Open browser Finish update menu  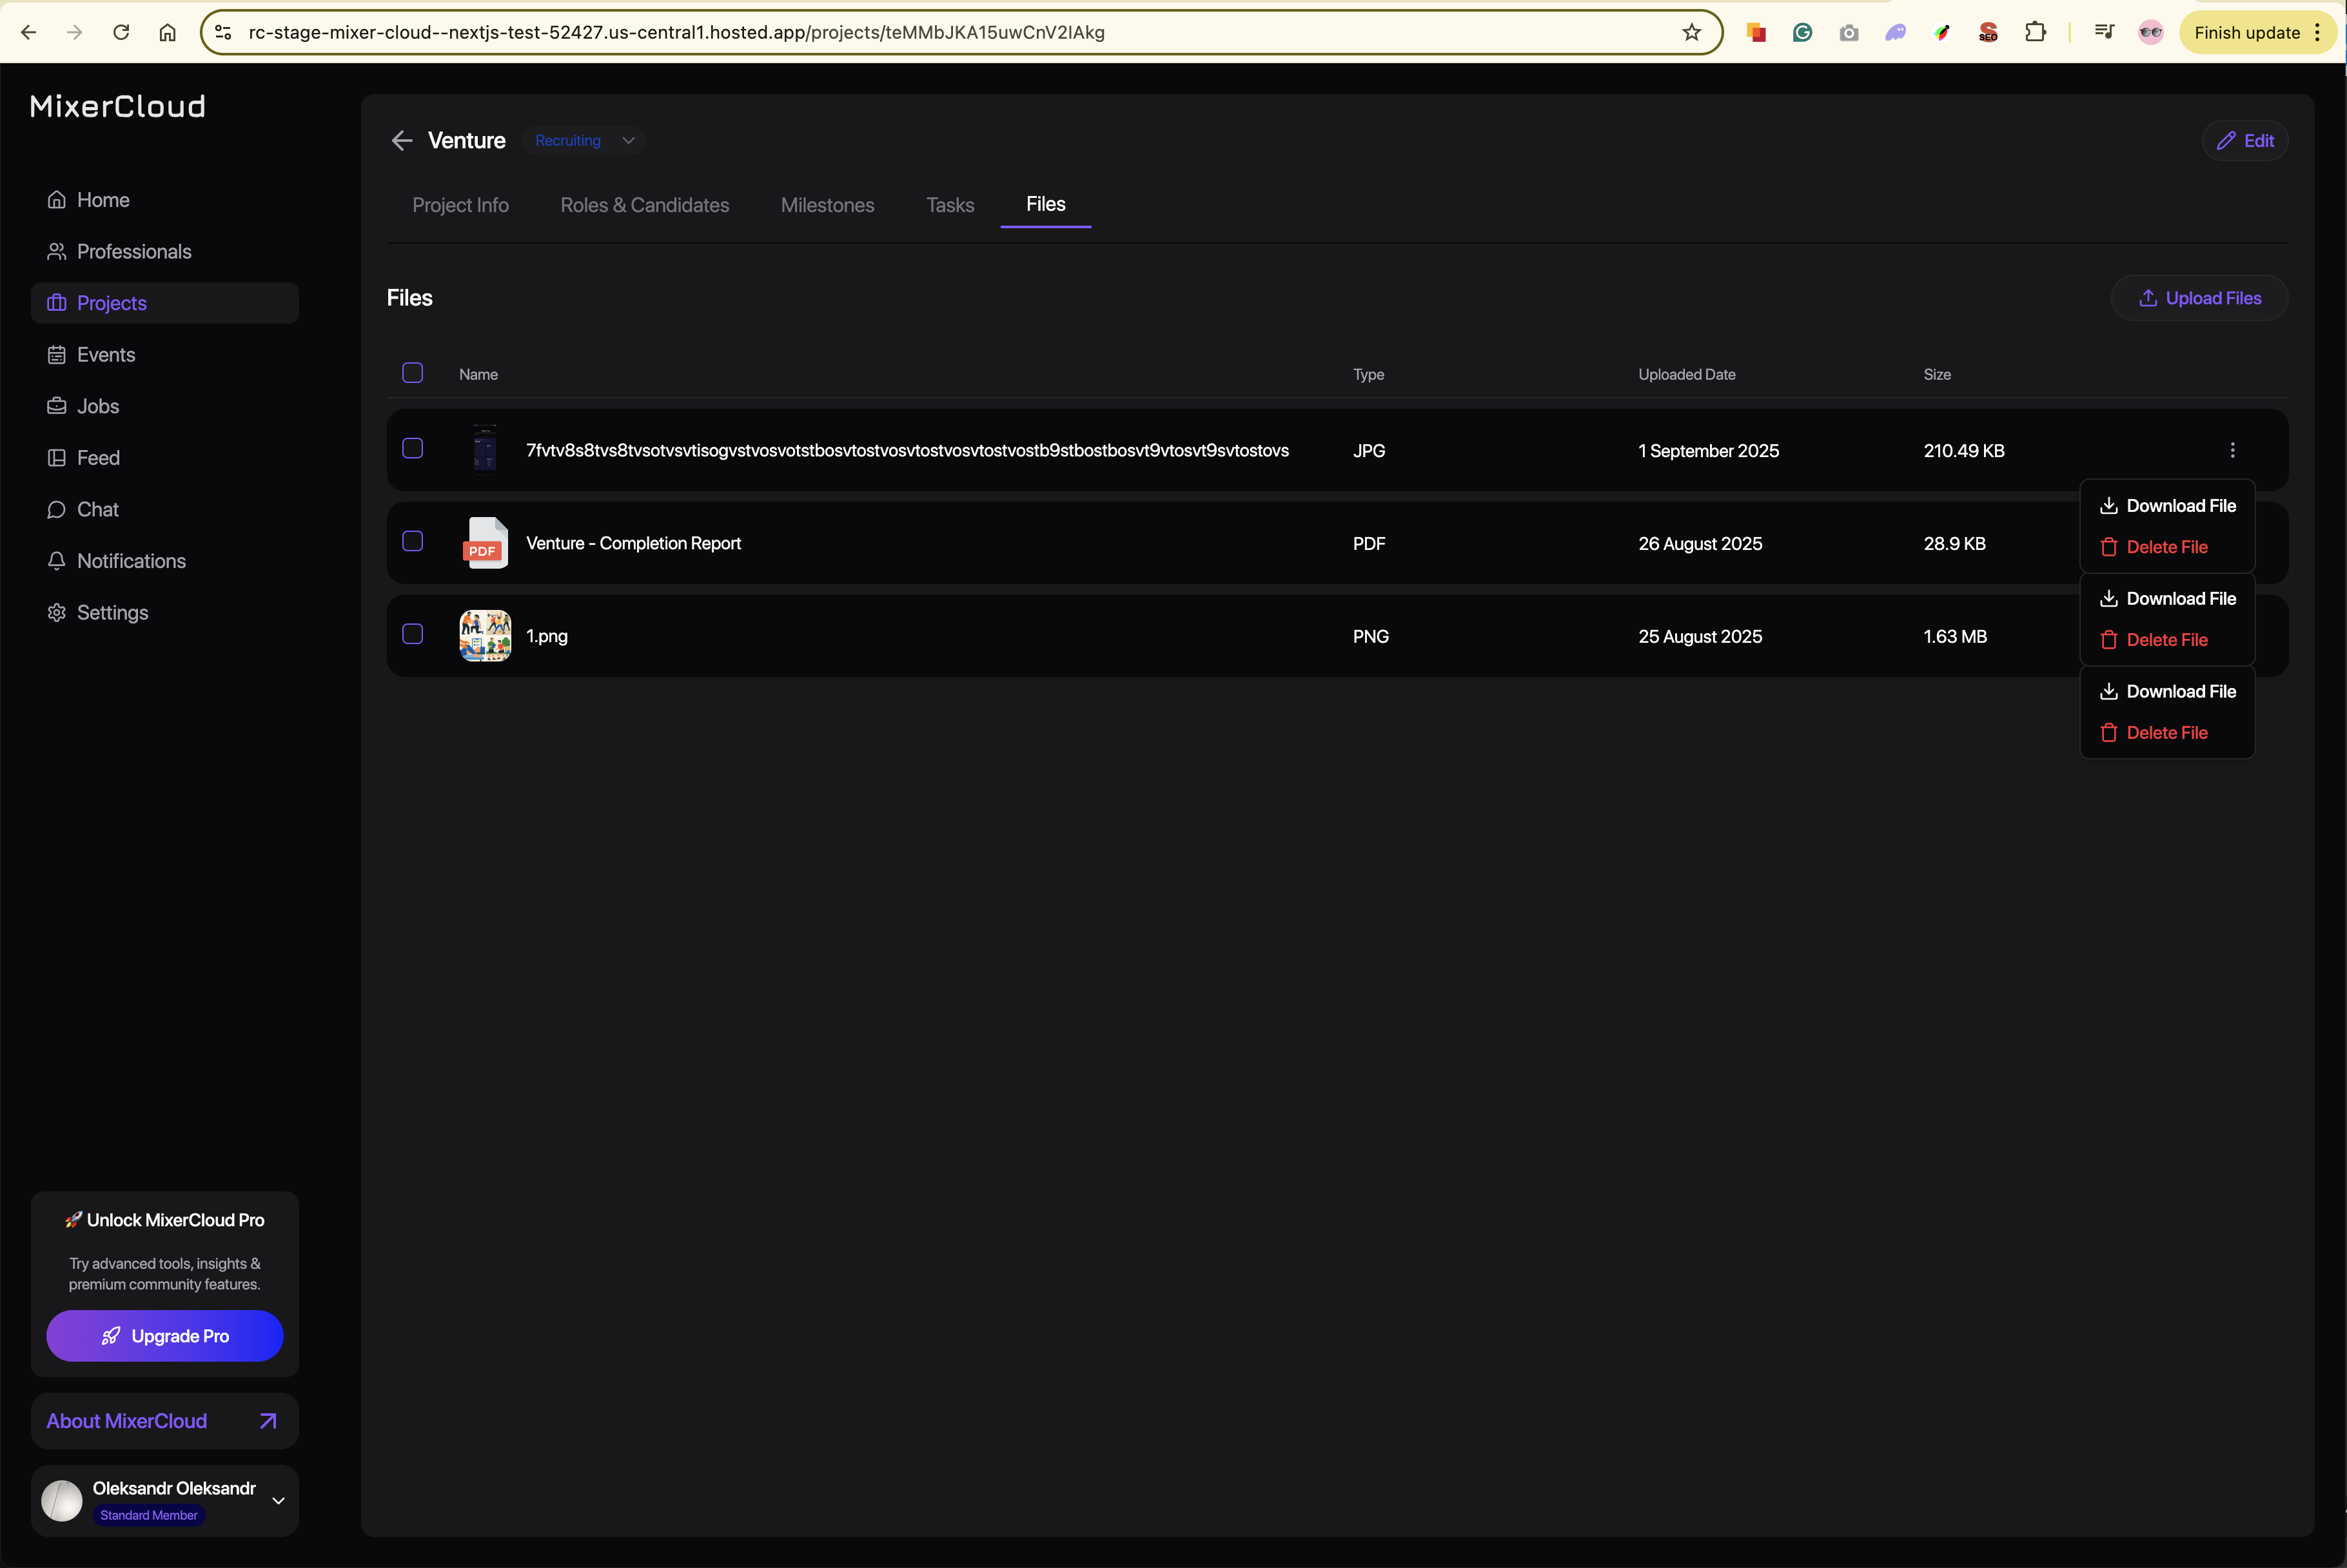[2257, 32]
